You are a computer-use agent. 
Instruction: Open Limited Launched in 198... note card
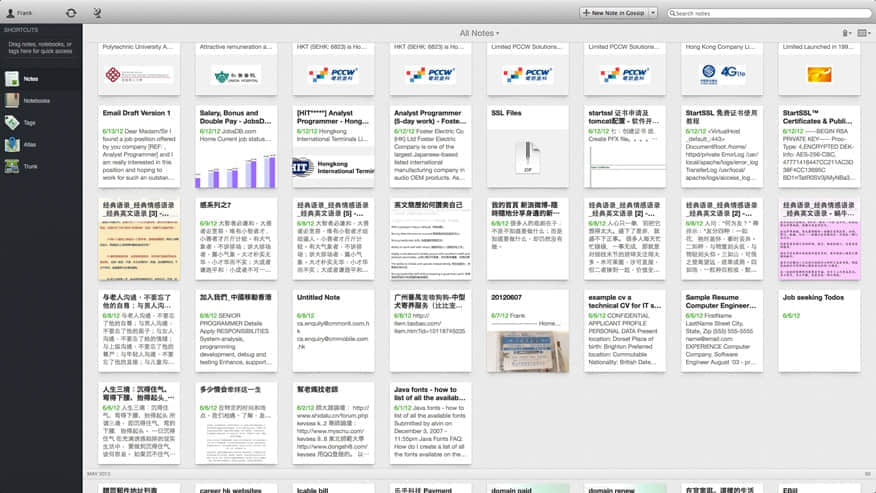pyautogui.click(x=820, y=68)
